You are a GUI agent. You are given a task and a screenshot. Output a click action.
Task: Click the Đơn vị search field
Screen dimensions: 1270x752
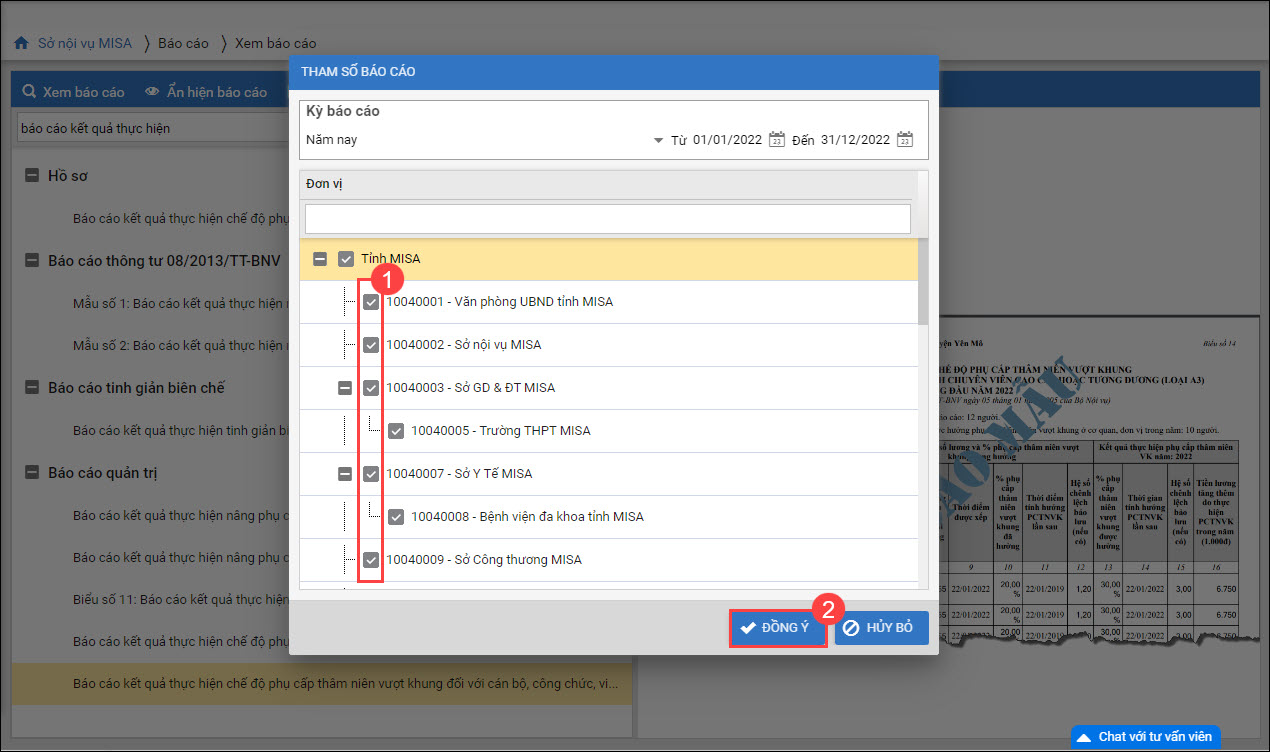[607, 219]
